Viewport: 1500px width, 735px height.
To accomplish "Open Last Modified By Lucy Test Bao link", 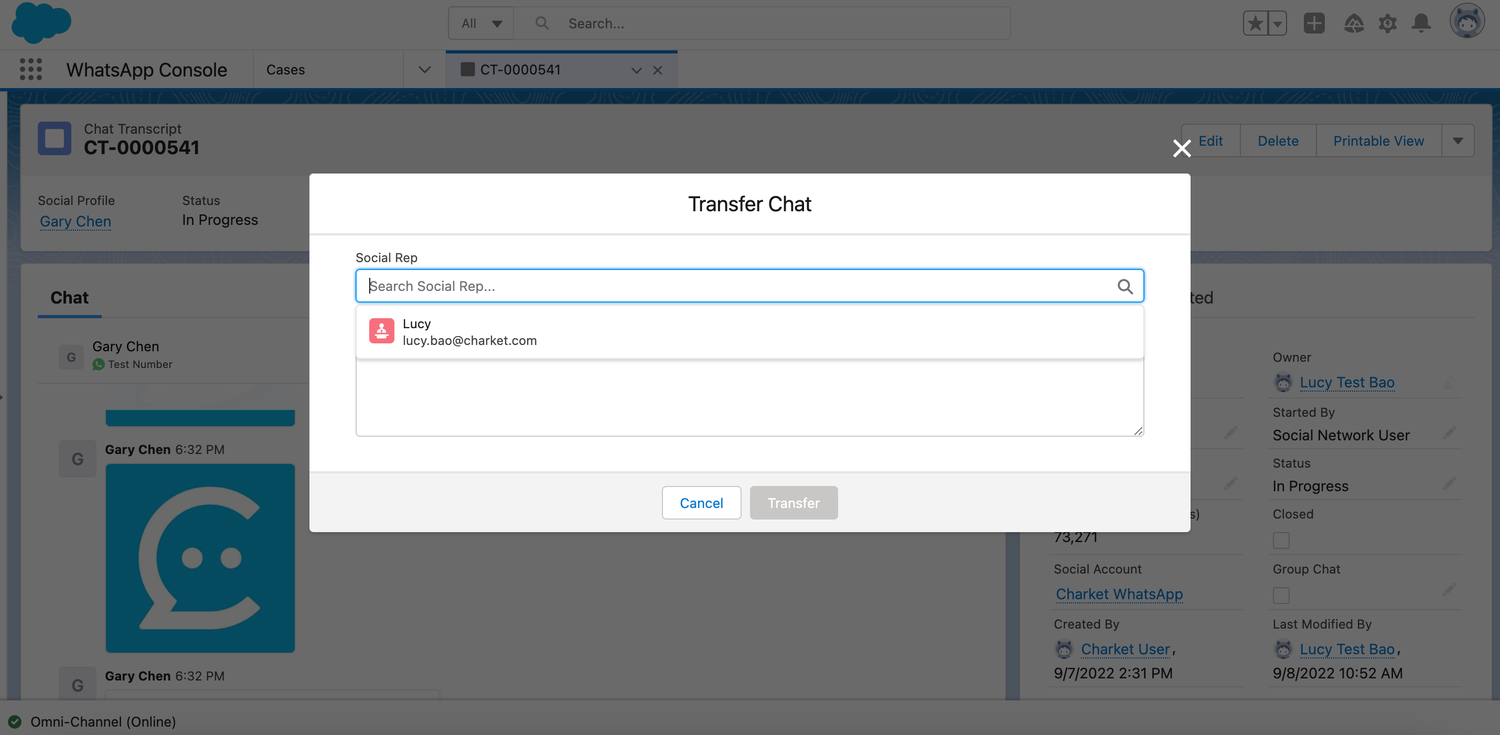I will point(1347,649).
